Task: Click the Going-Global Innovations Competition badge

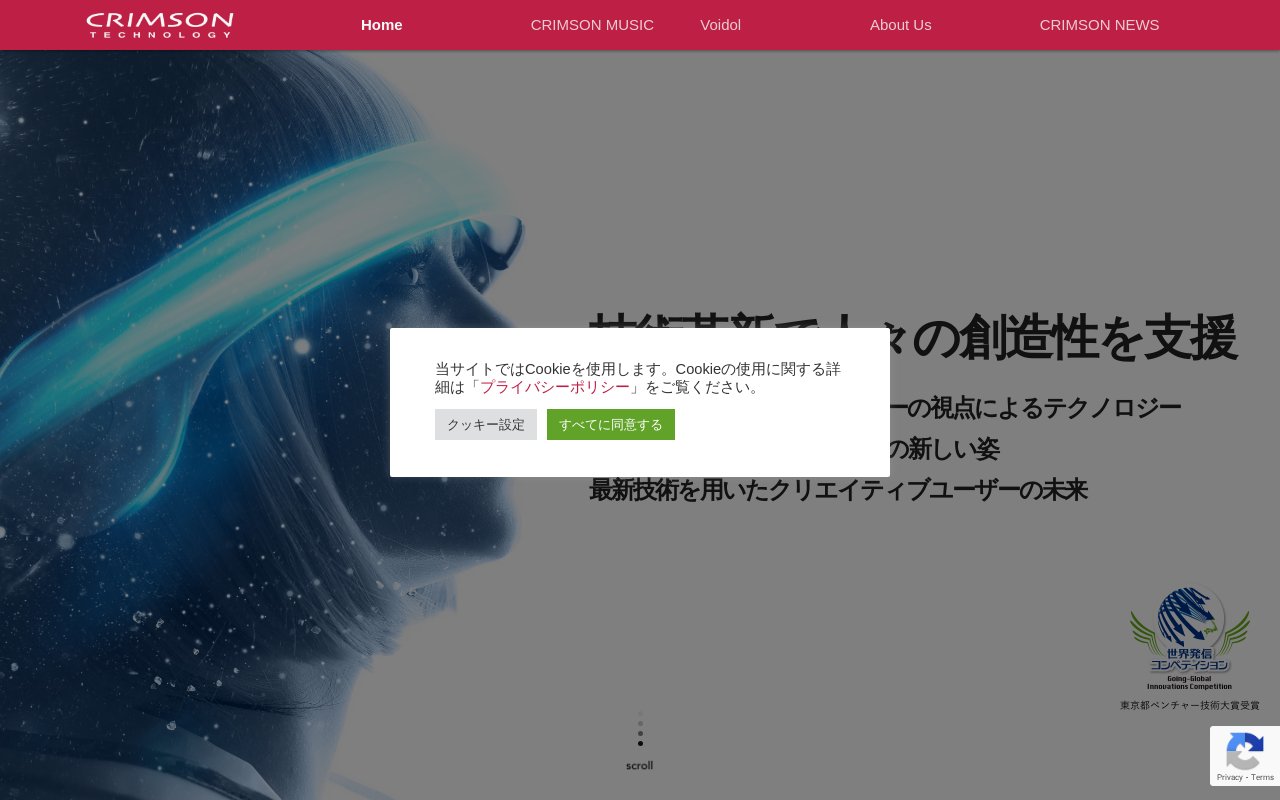Action: click(x=1190, y=638)
